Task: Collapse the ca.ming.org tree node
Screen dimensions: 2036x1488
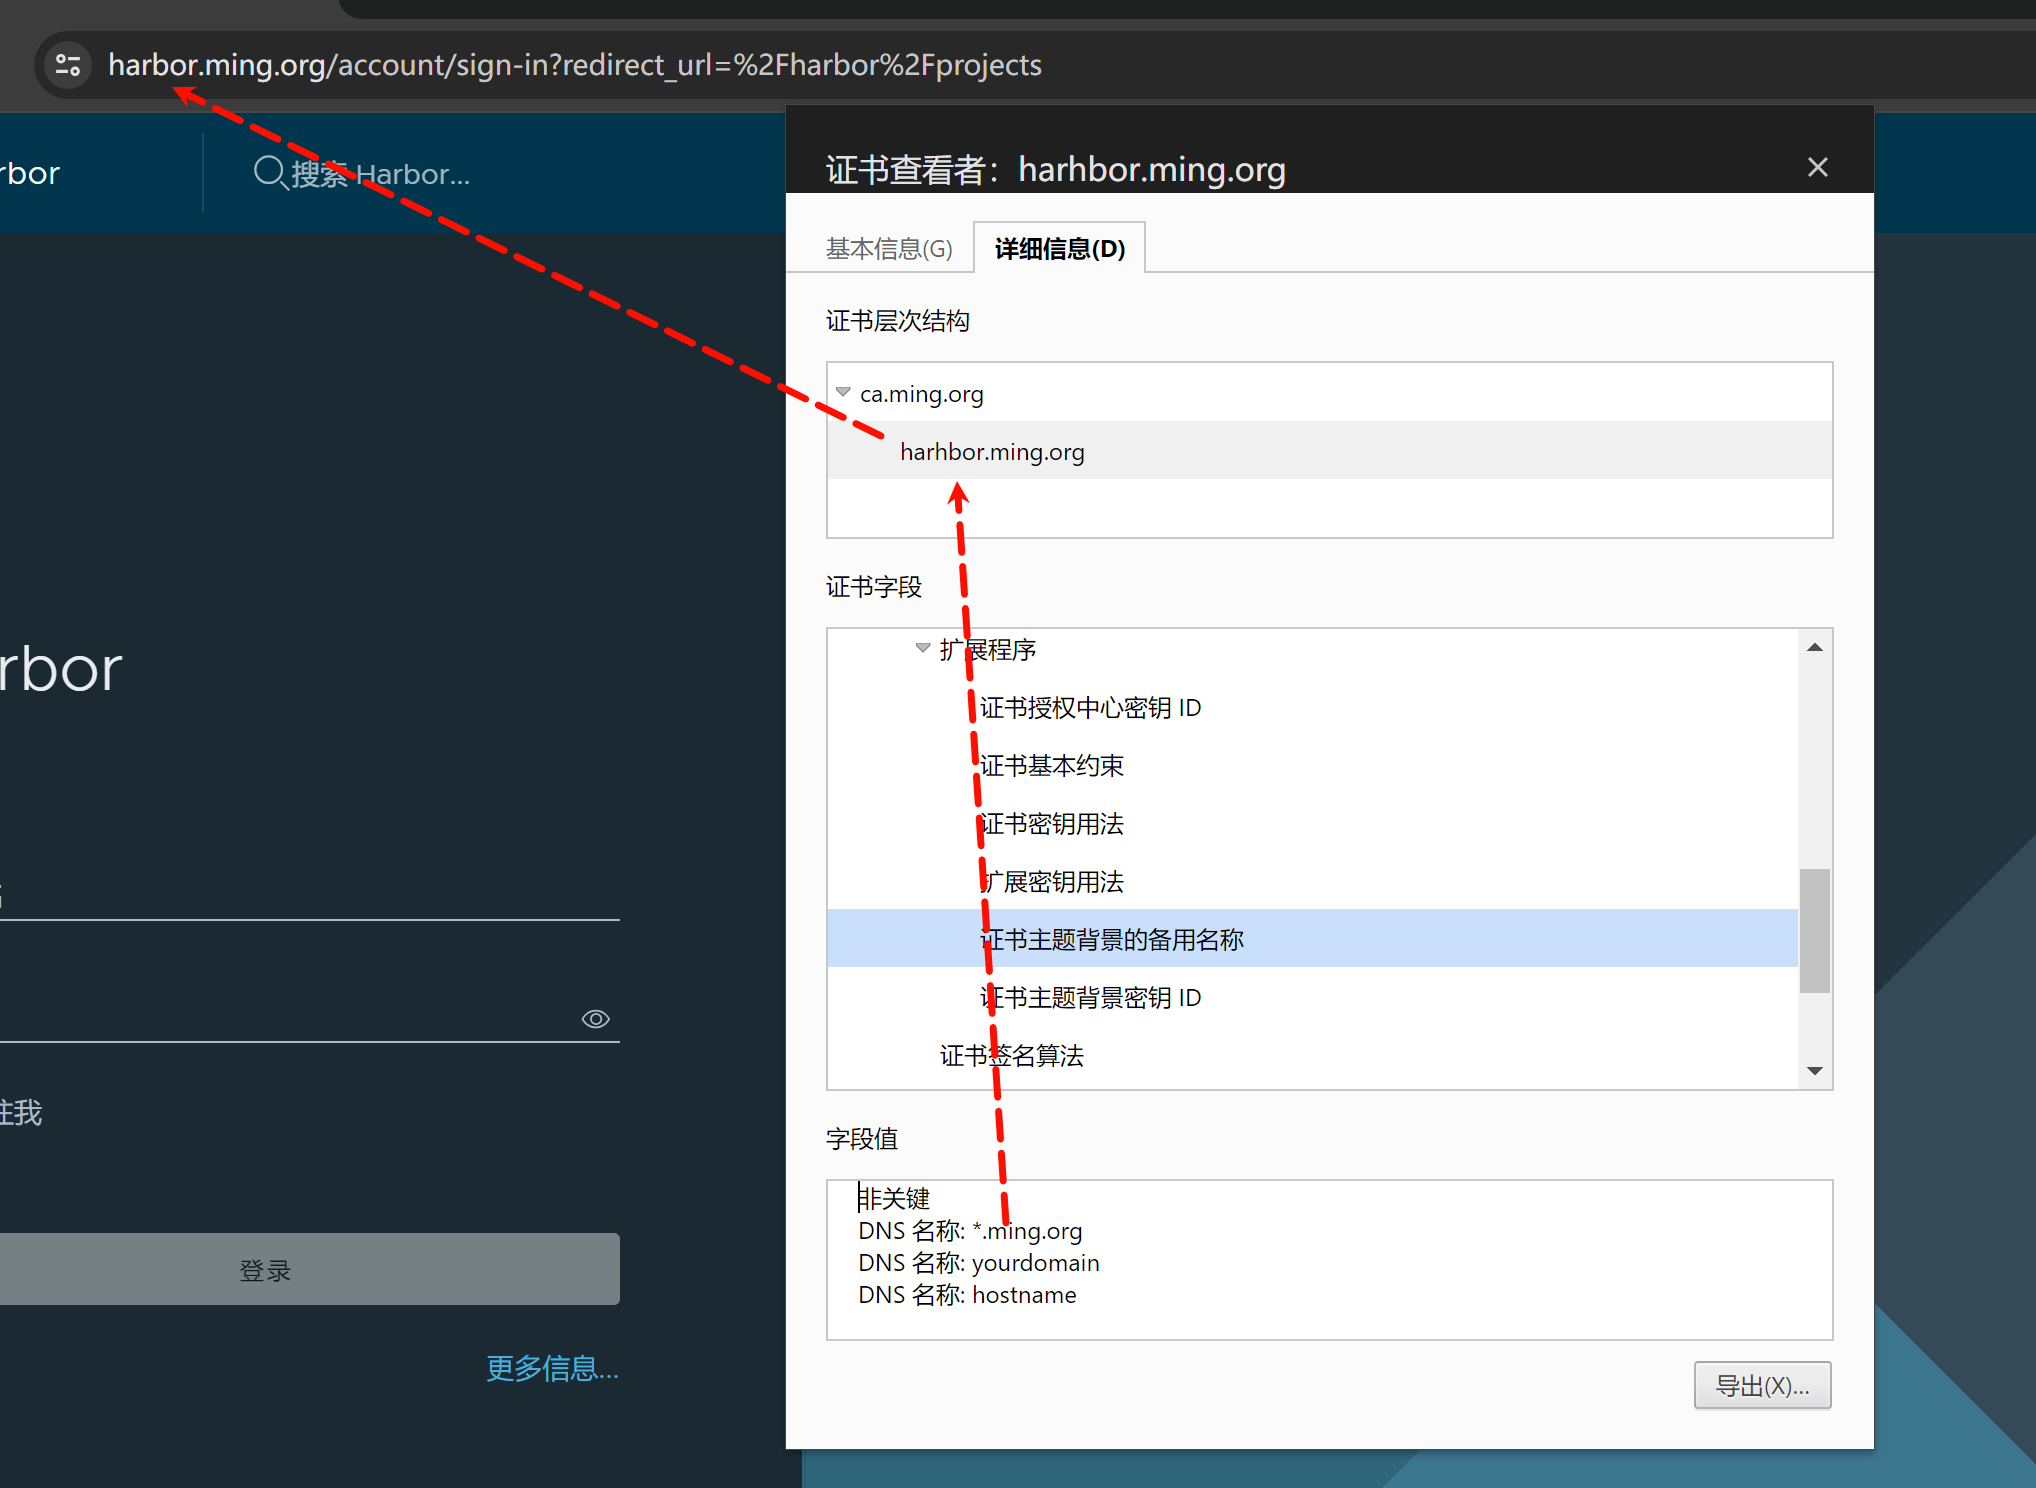Action: pyautogui.click(x=843, y=392)
